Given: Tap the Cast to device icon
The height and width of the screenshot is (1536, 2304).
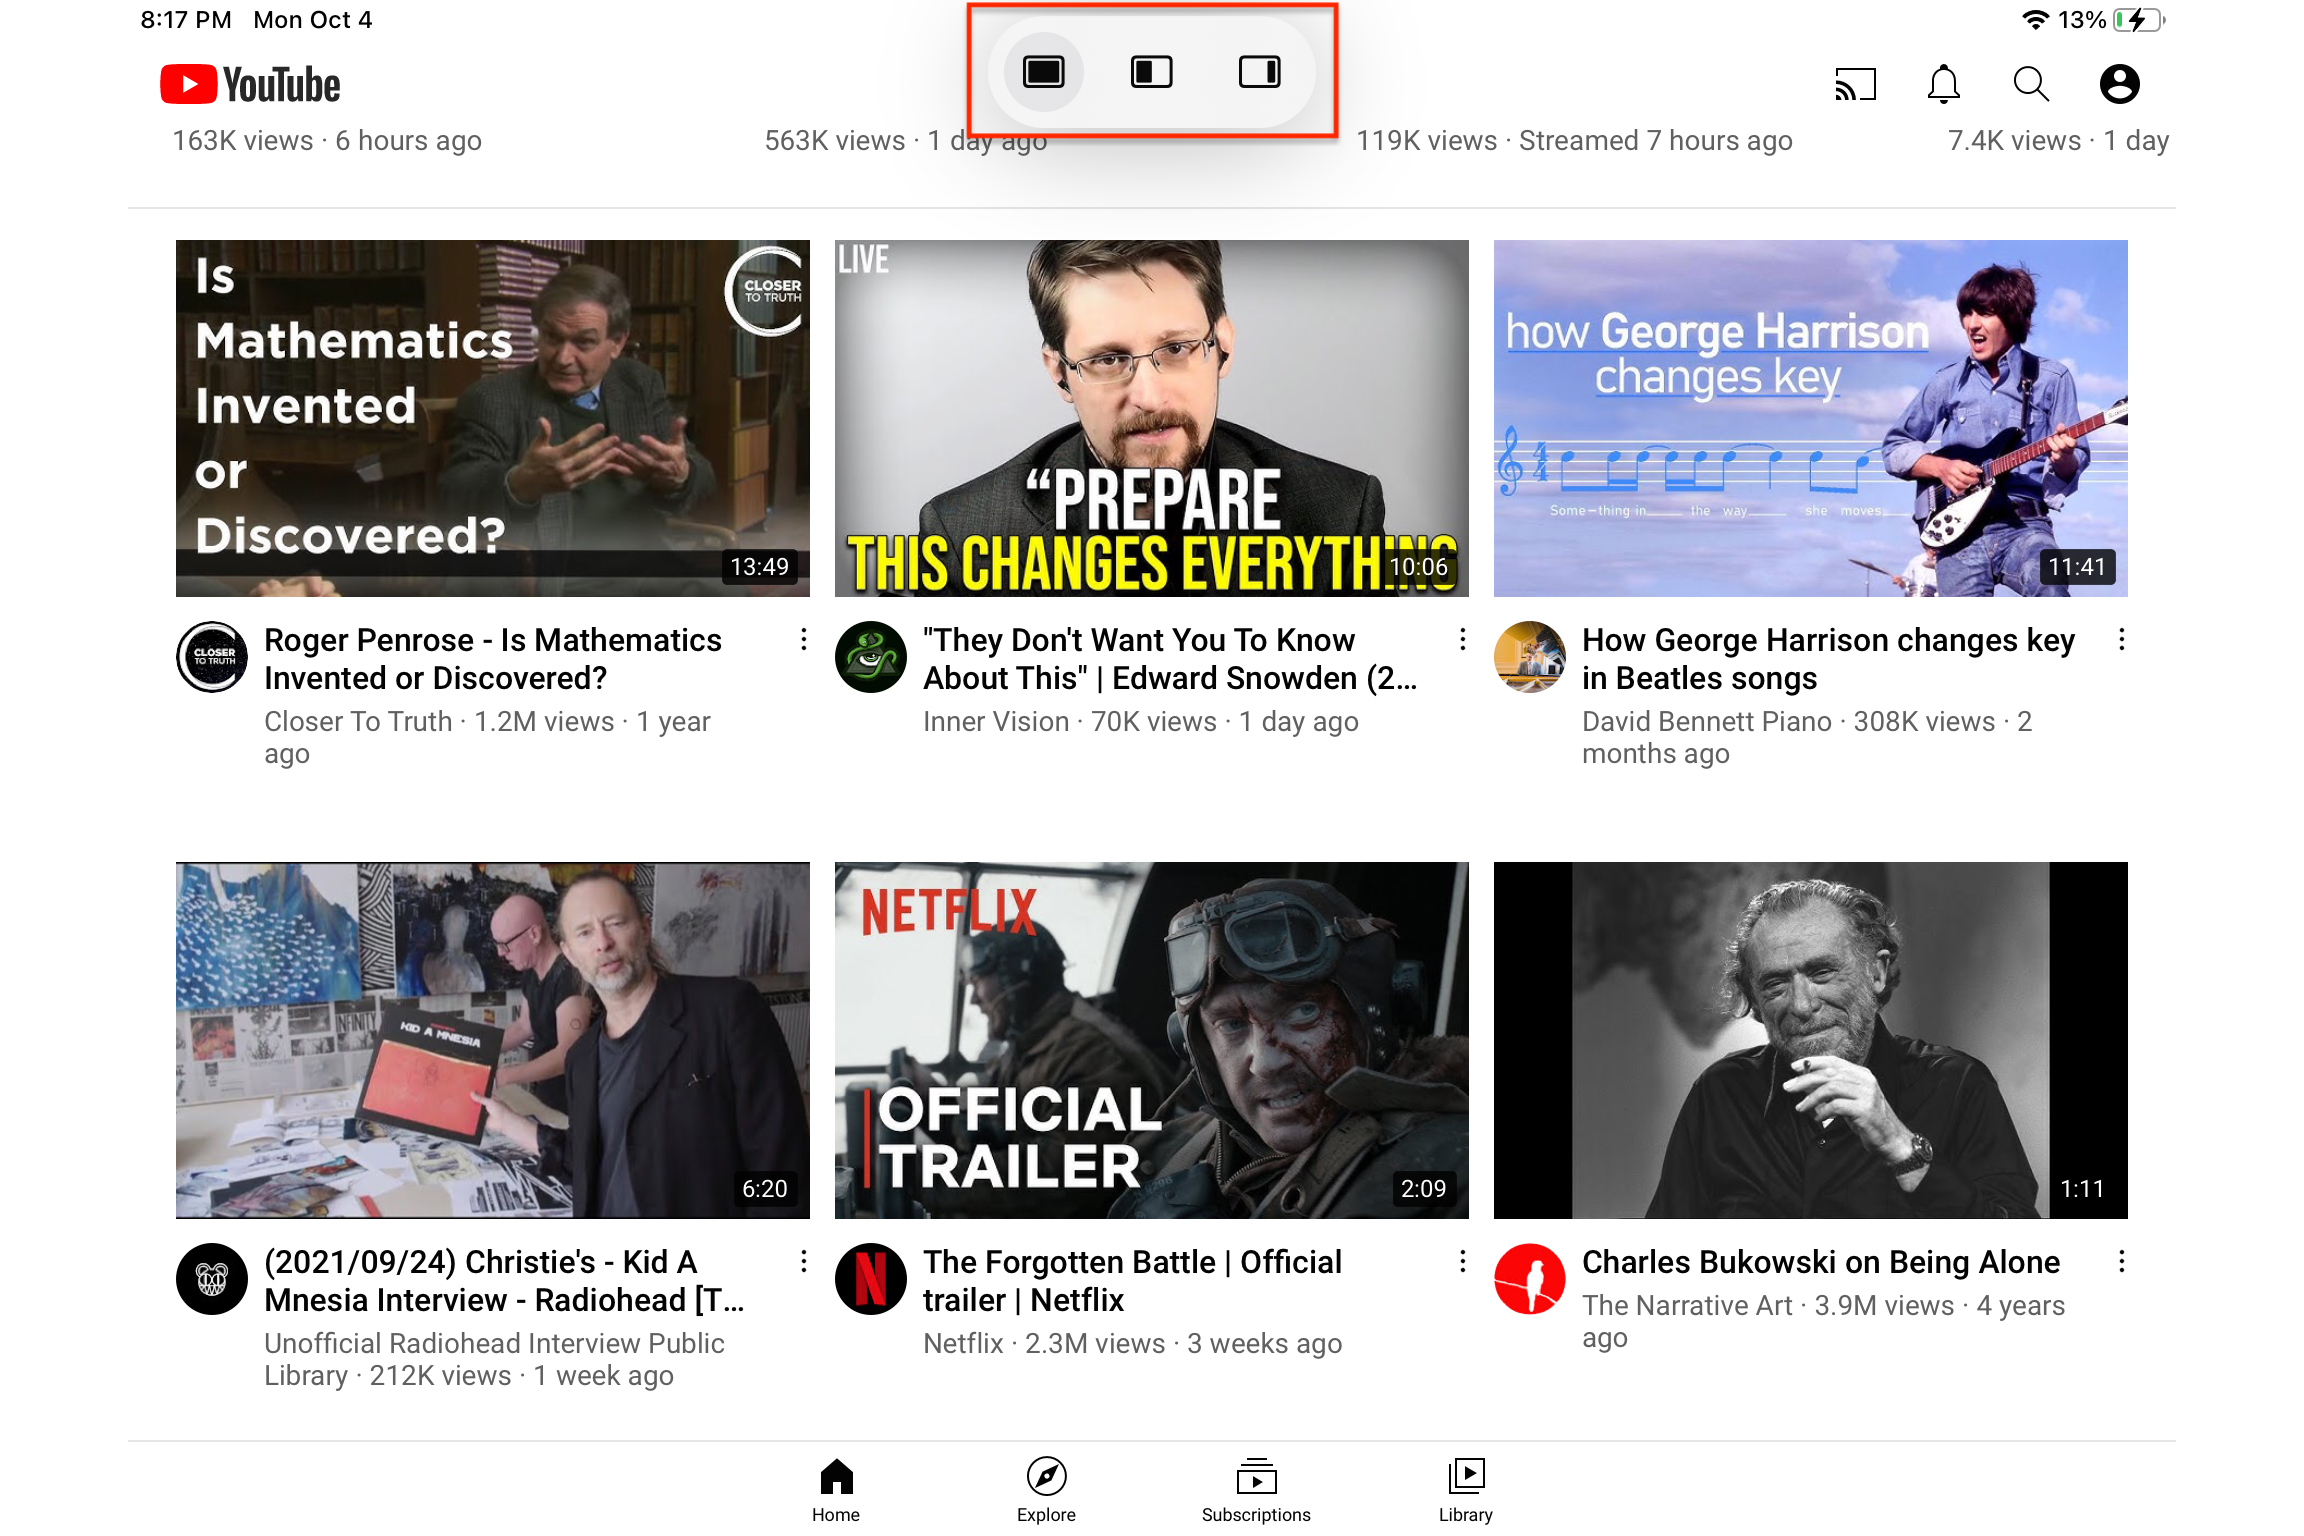Looking at the screenshot, I should tap(1855, 85).
